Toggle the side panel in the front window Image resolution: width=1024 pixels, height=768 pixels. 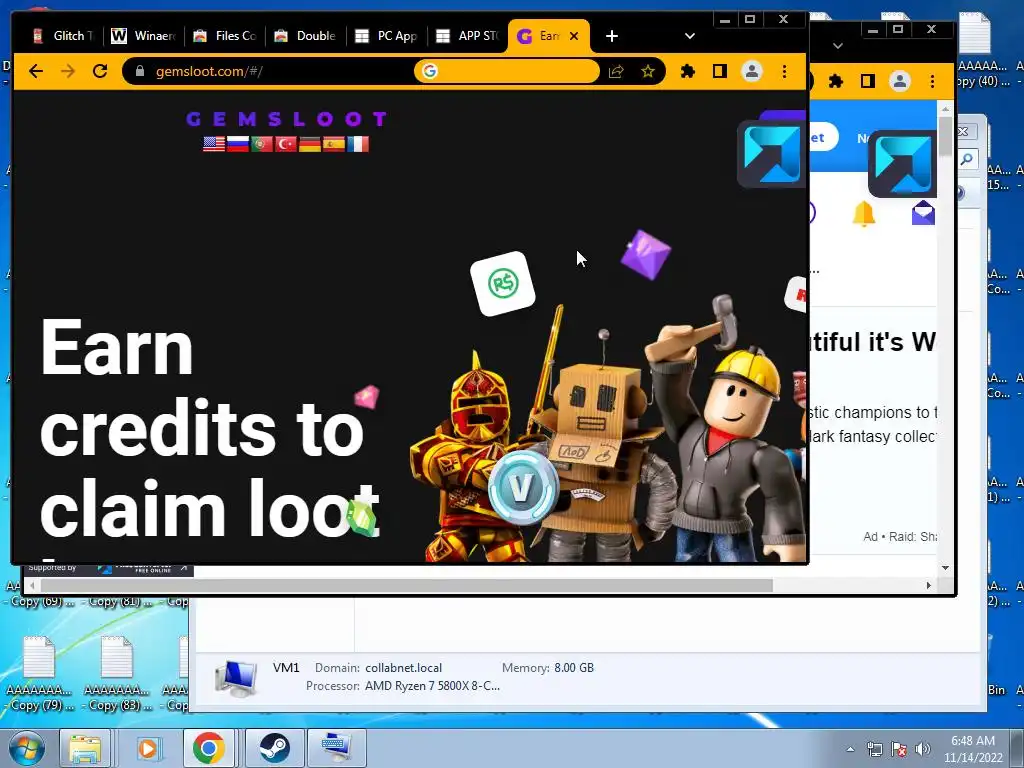click(720, 71)
